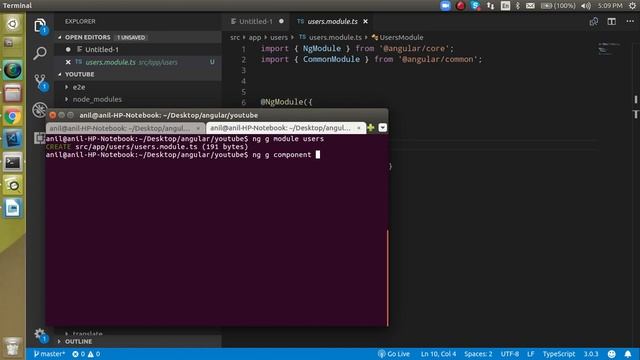640x360 pixels.
Task: Close the users.module.ts editor tab
Action: [x=366, y=21]
